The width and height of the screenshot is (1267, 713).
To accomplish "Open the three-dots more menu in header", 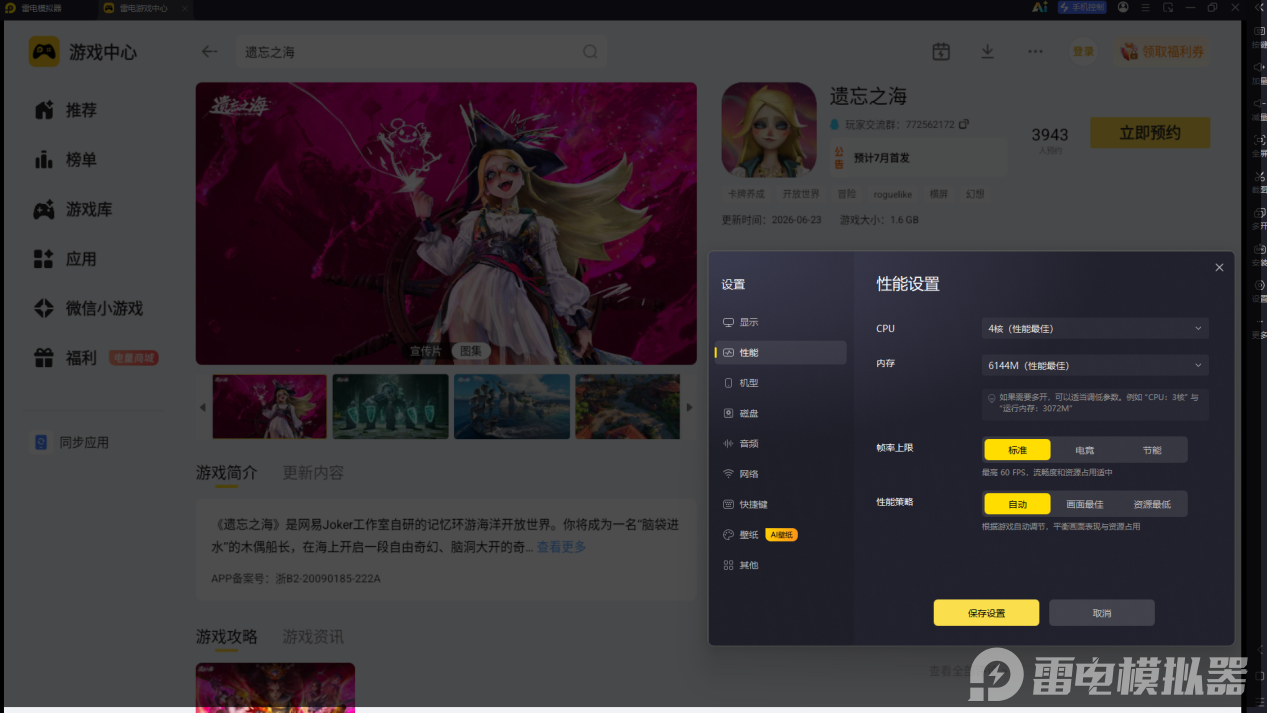I will pyautogui.click(x=1035, y=51).
